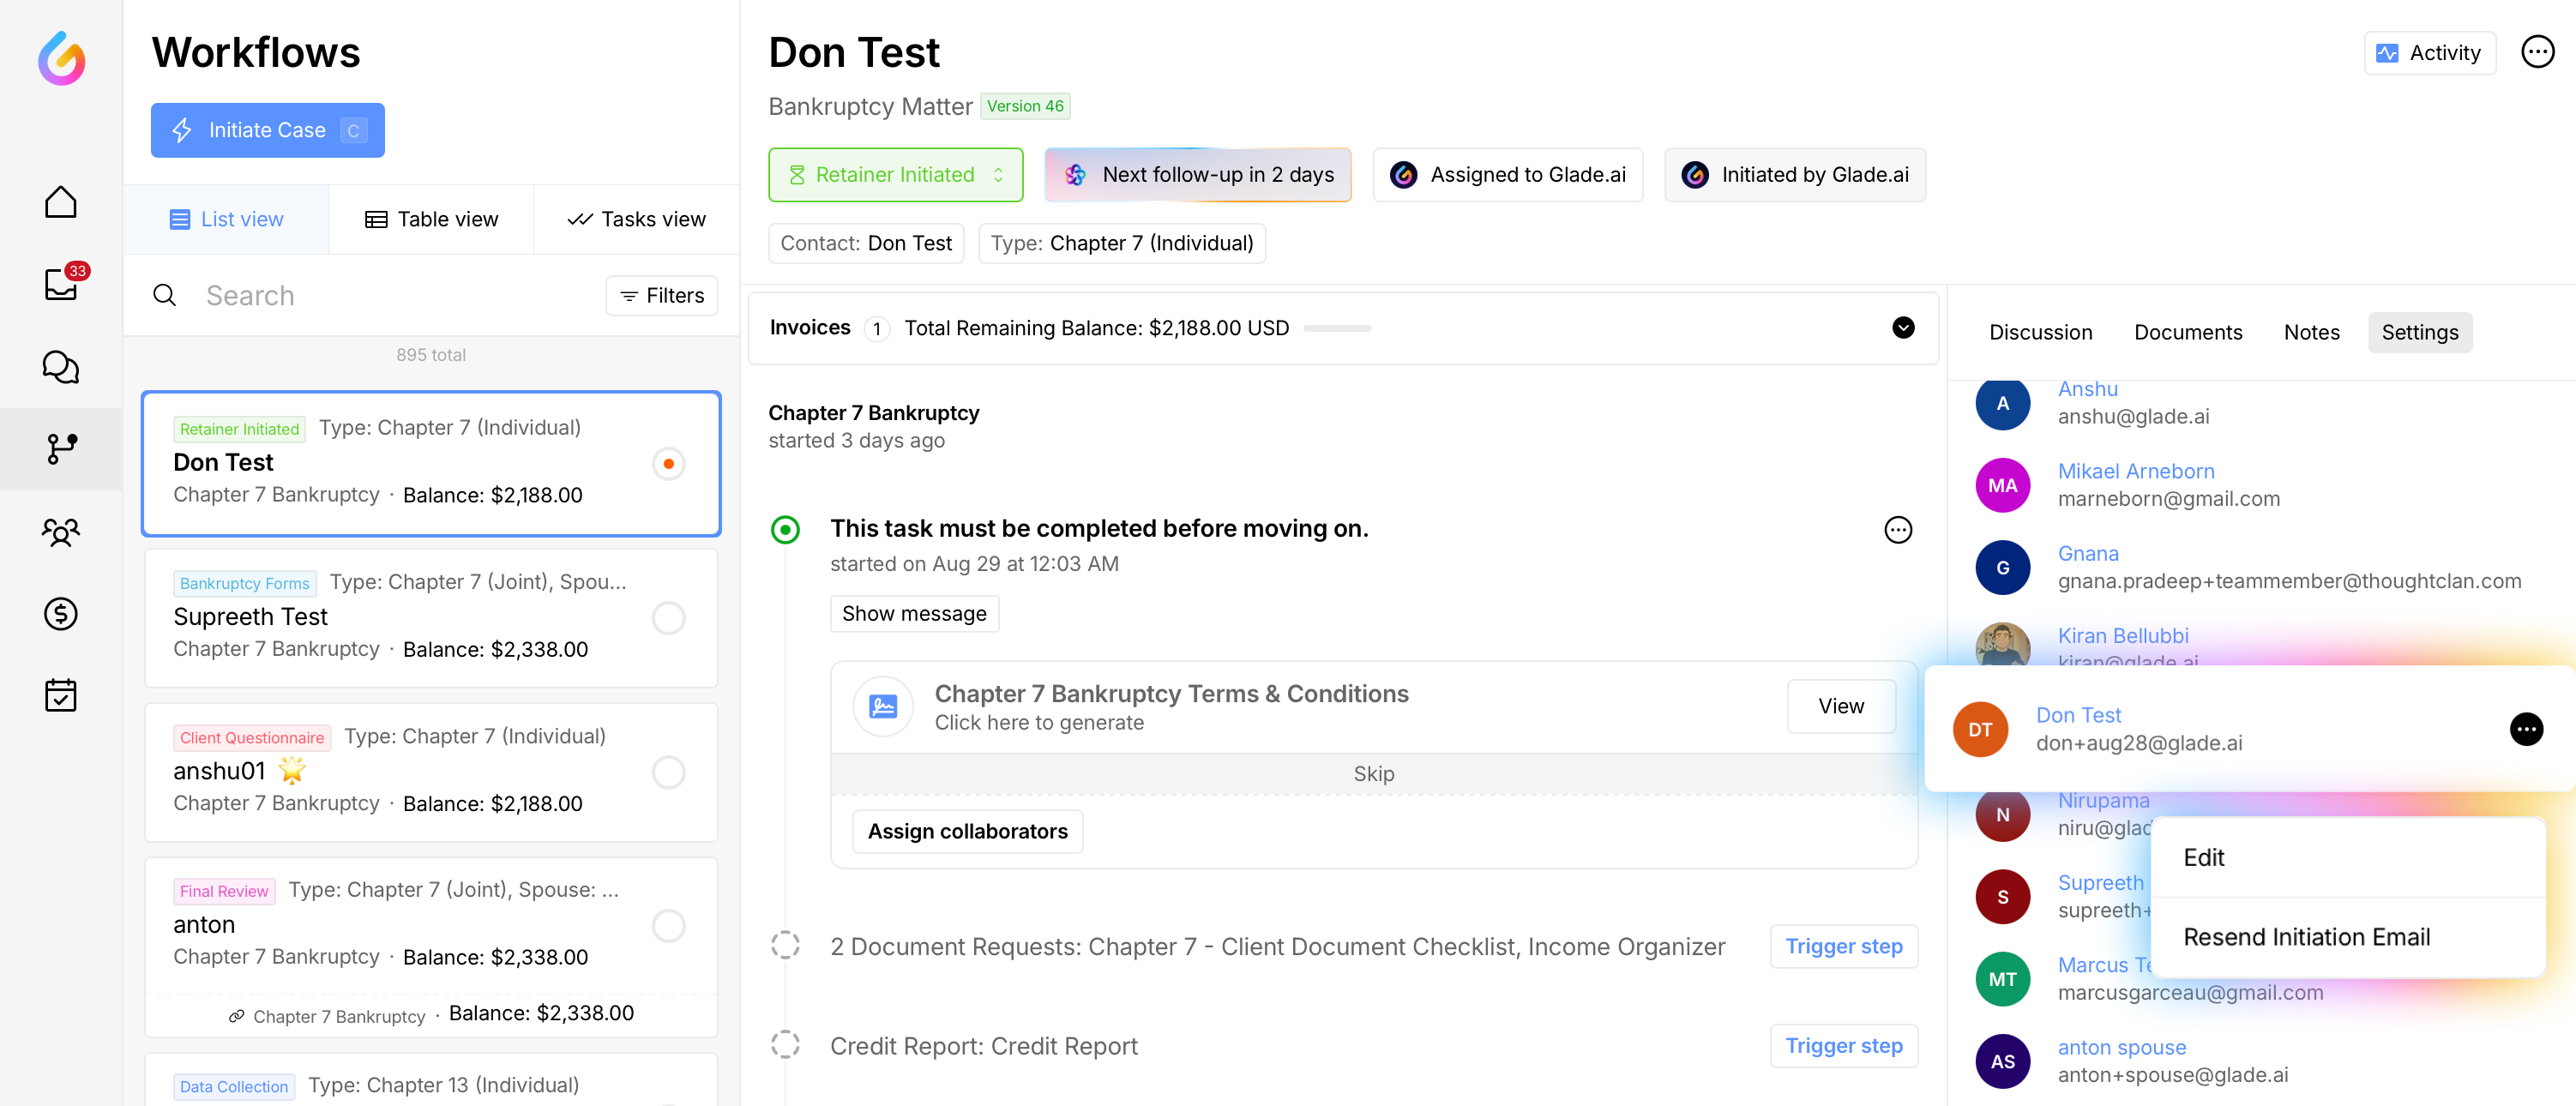The height and width of the screenshot is (1106, 2576).
Task: Select the Supreeth Test radio circle
Action: 668,617
